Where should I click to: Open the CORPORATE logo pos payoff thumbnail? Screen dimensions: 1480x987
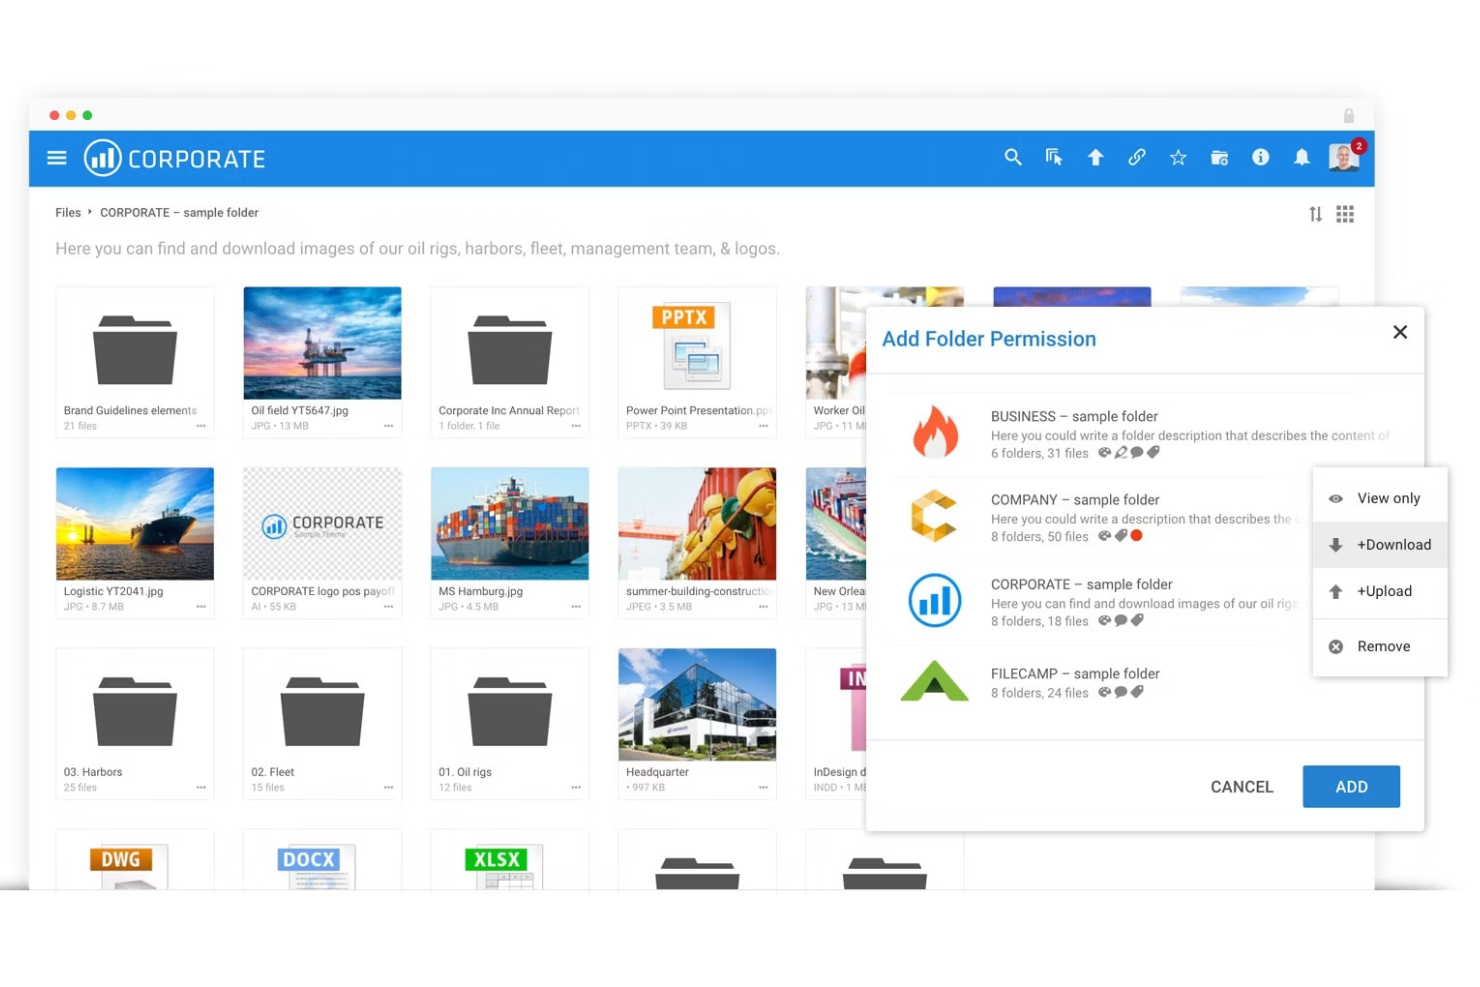pos(322,524)
